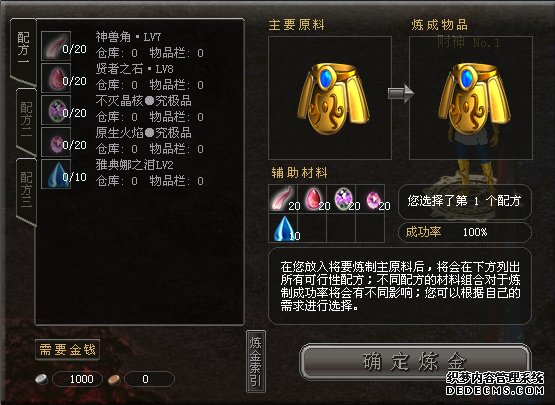Select red stone slot in 辅助材料 grid

312,199
